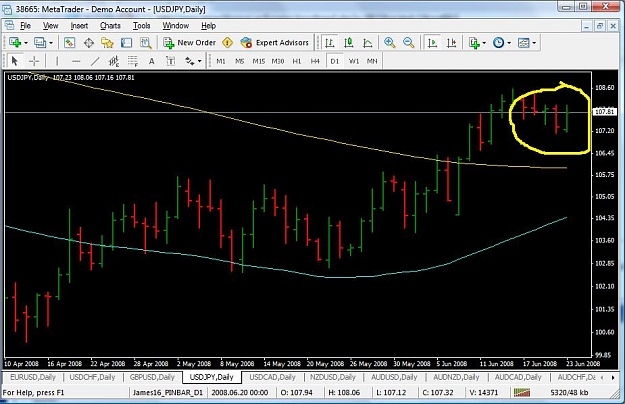
Task: Open the new chart icon
Action: coord(15,43)
